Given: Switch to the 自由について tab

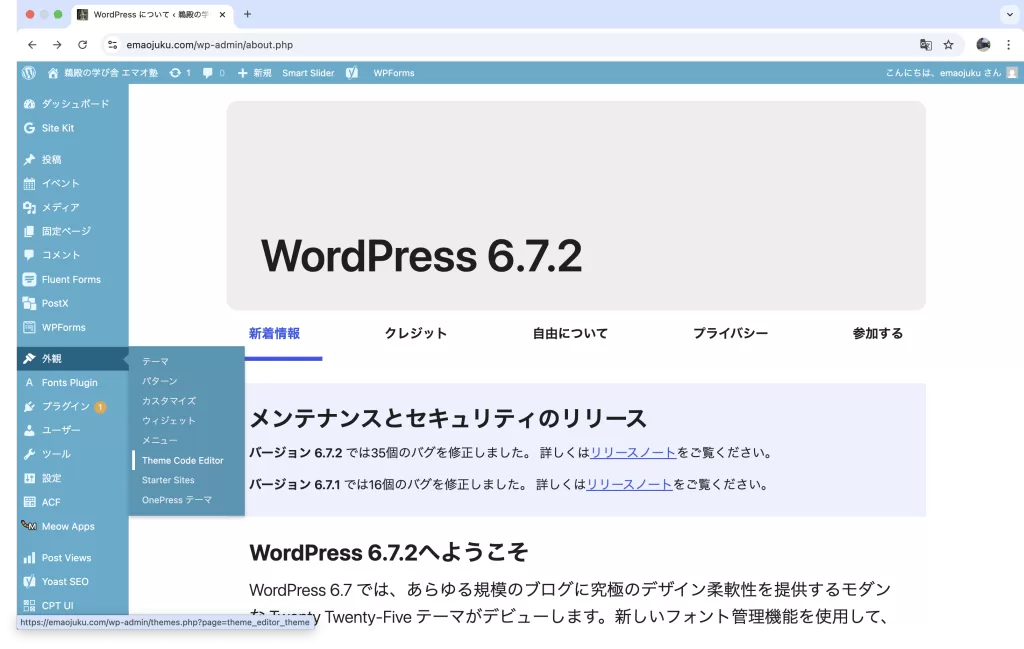Looking at the screenshot, I should (570, 334).
